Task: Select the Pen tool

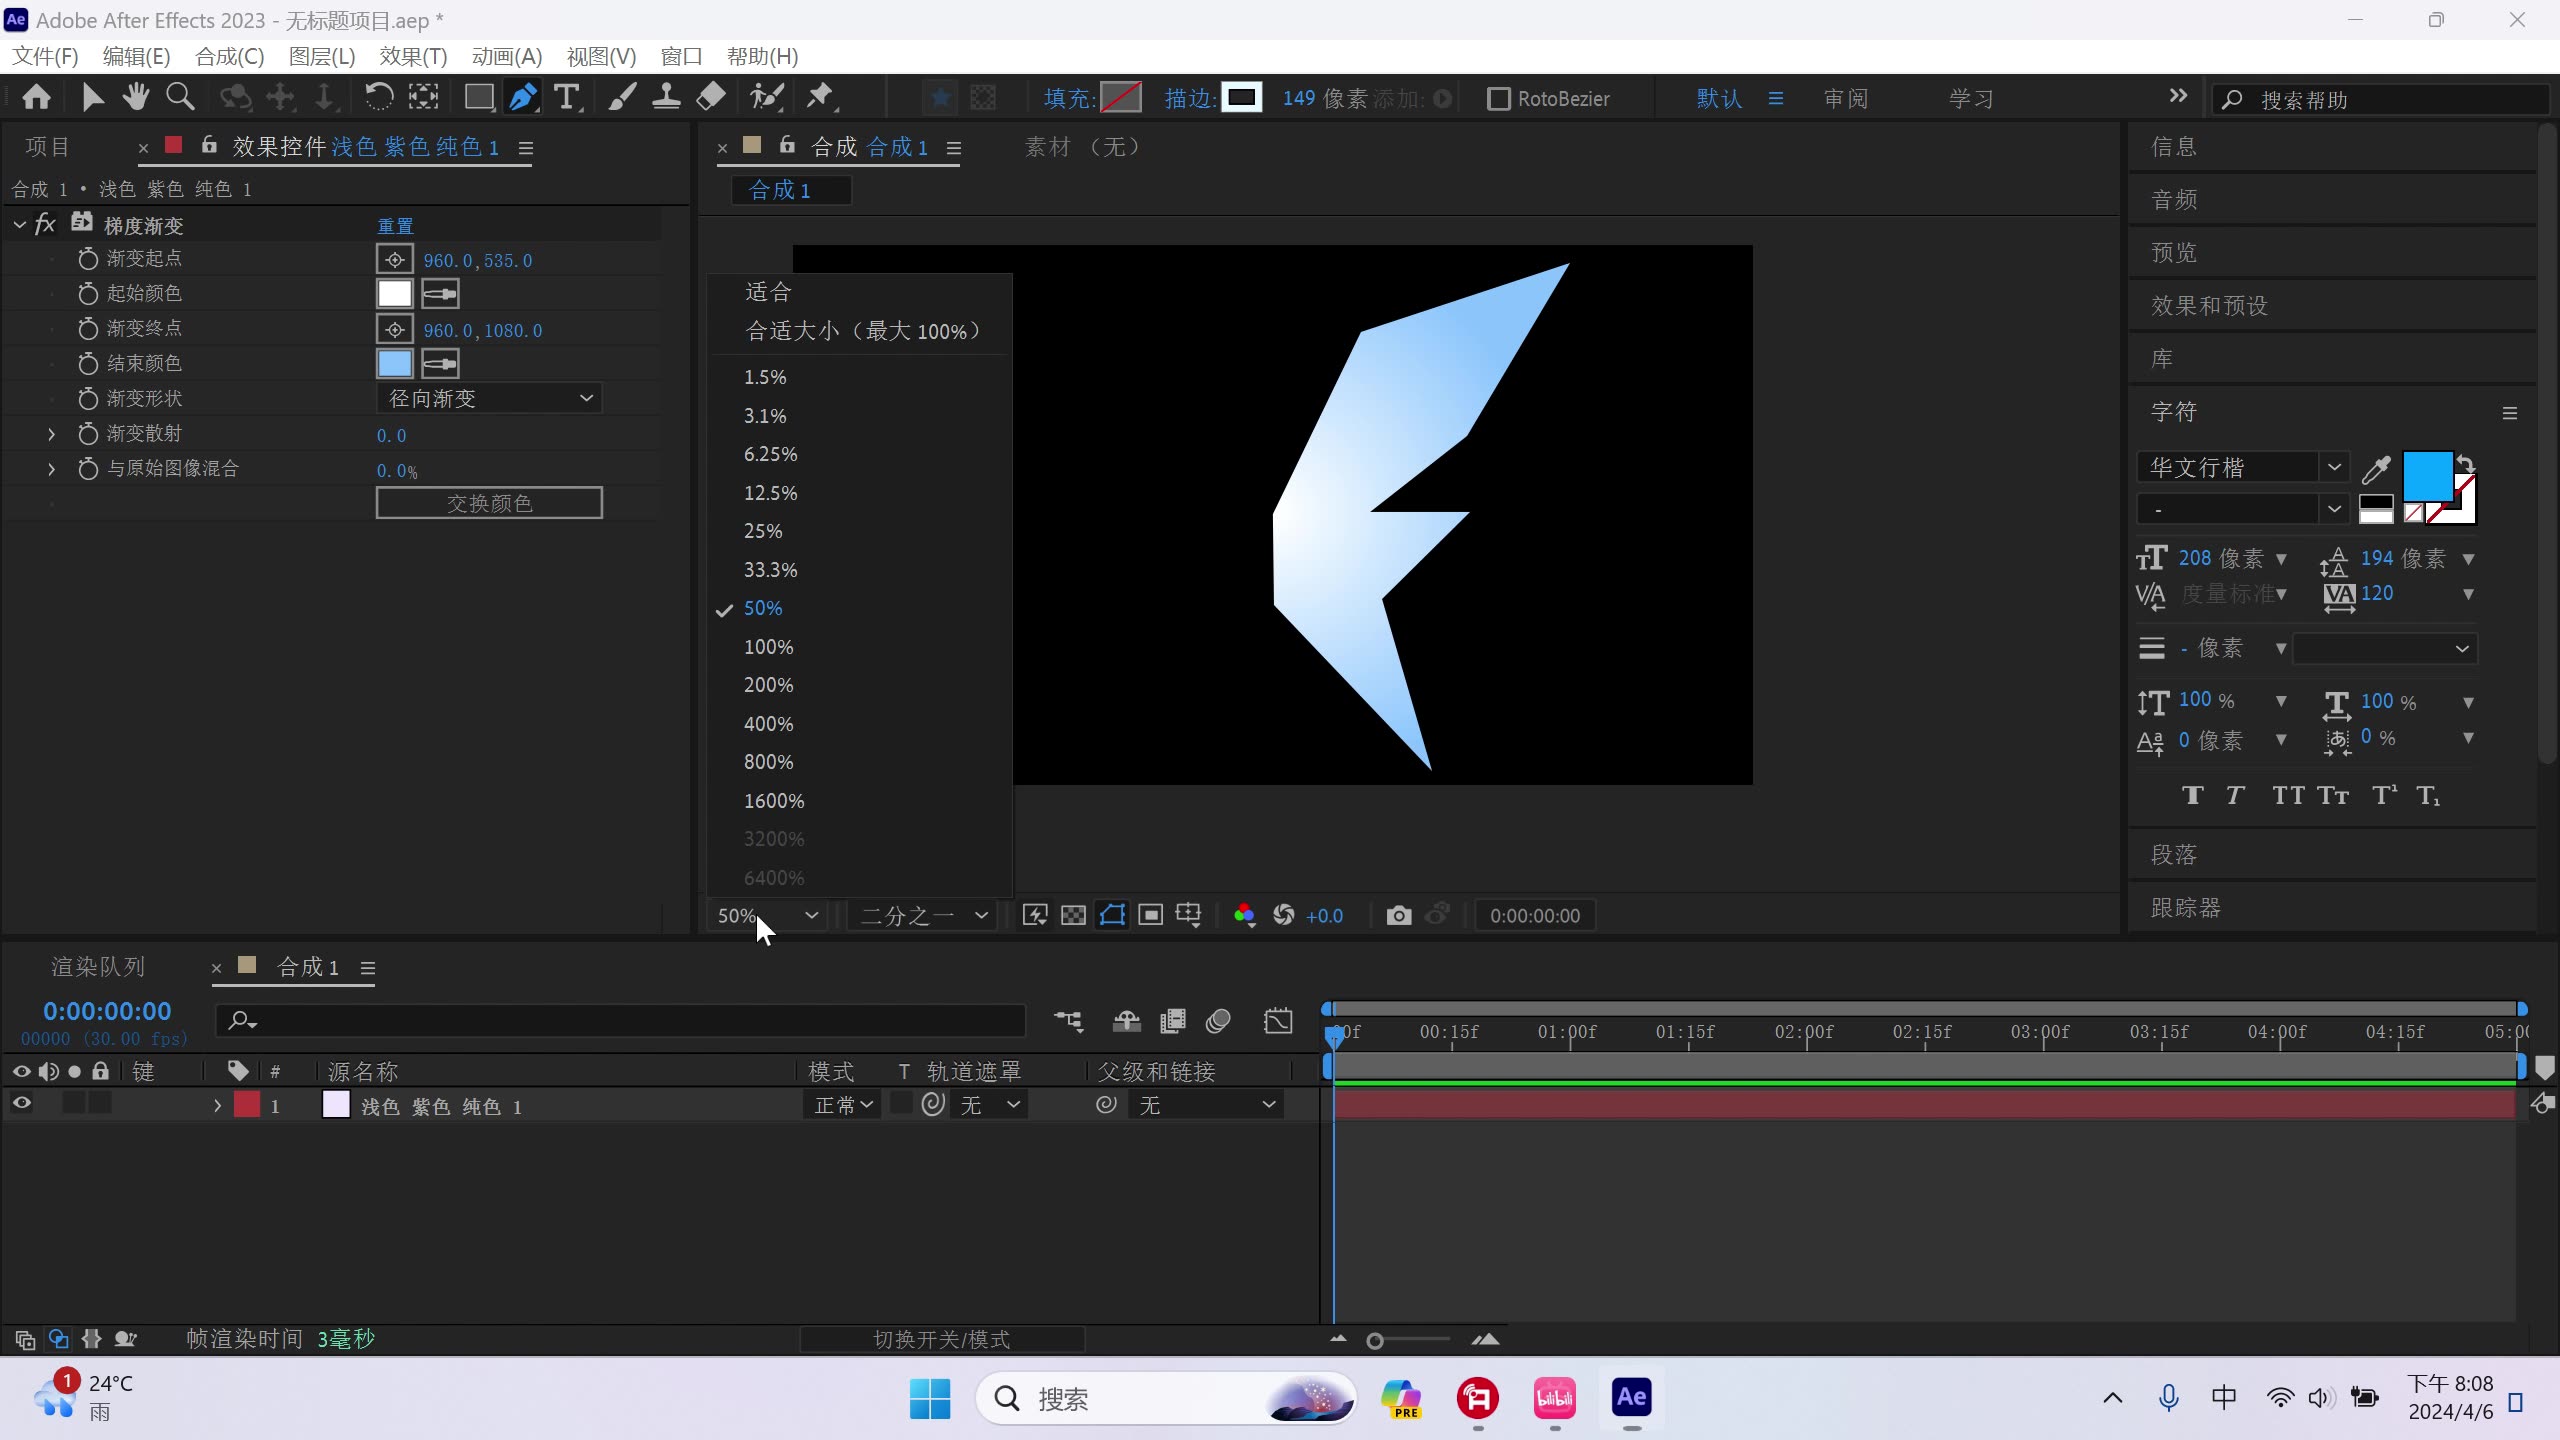Action: (x=523, y=97)
